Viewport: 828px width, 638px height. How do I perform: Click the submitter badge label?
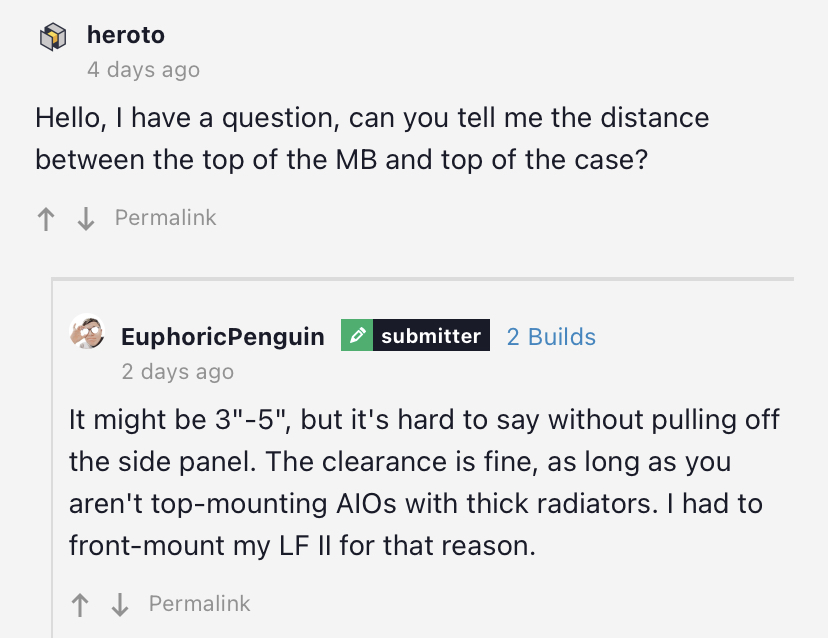click(x=430, y=336)
